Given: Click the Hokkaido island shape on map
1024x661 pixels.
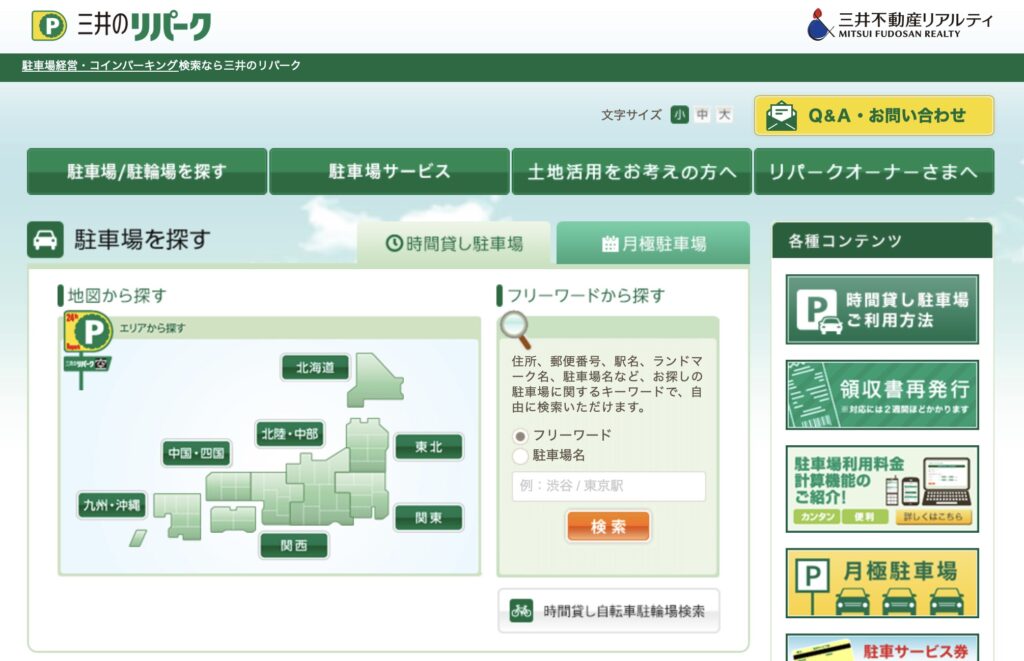Looking at the screenshot, I should 374,380.
